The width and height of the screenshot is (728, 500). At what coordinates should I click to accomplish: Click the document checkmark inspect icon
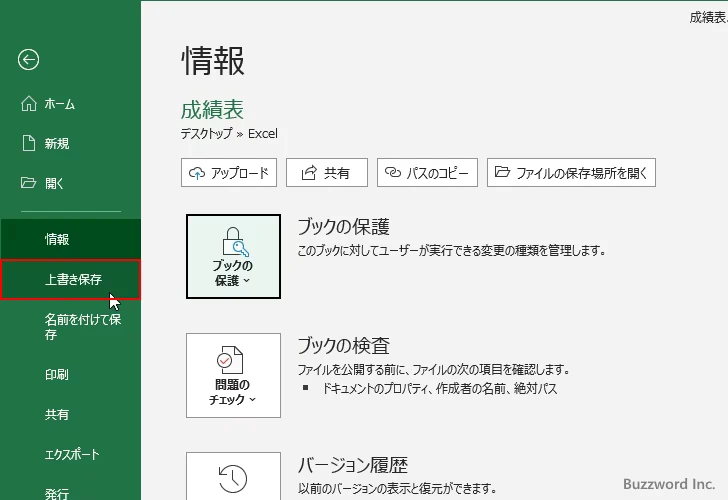(230, 360)
